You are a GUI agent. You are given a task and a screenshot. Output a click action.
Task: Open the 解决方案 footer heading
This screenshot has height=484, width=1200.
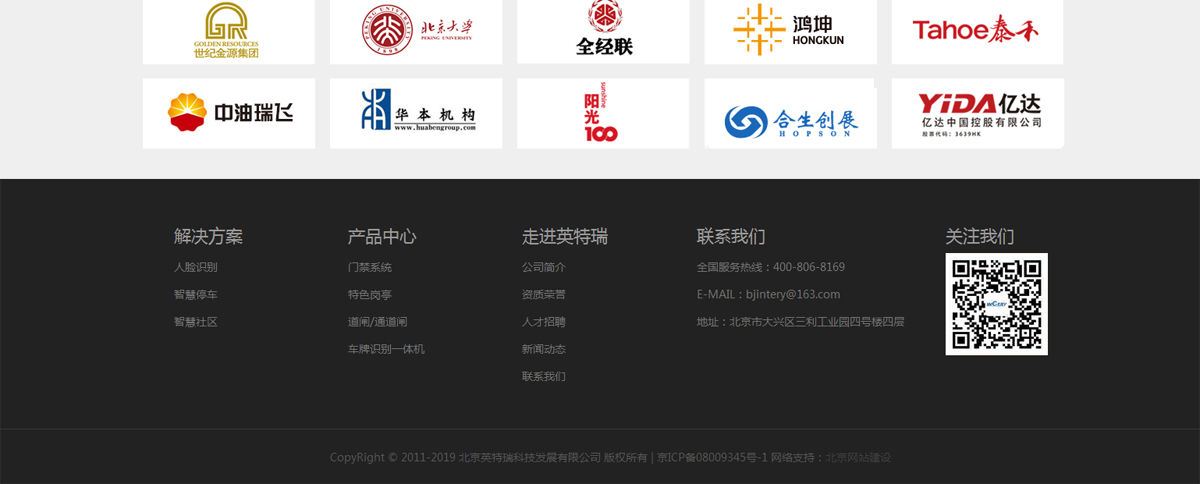208,237
